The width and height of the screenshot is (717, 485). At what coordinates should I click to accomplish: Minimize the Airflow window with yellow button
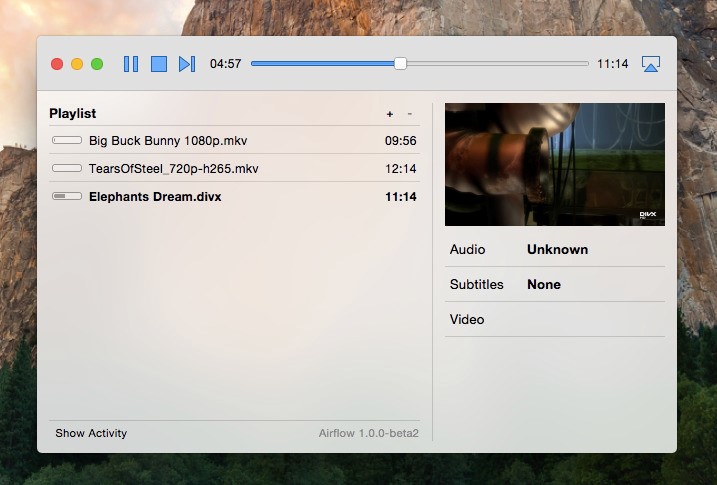click(x=77, y=64)
